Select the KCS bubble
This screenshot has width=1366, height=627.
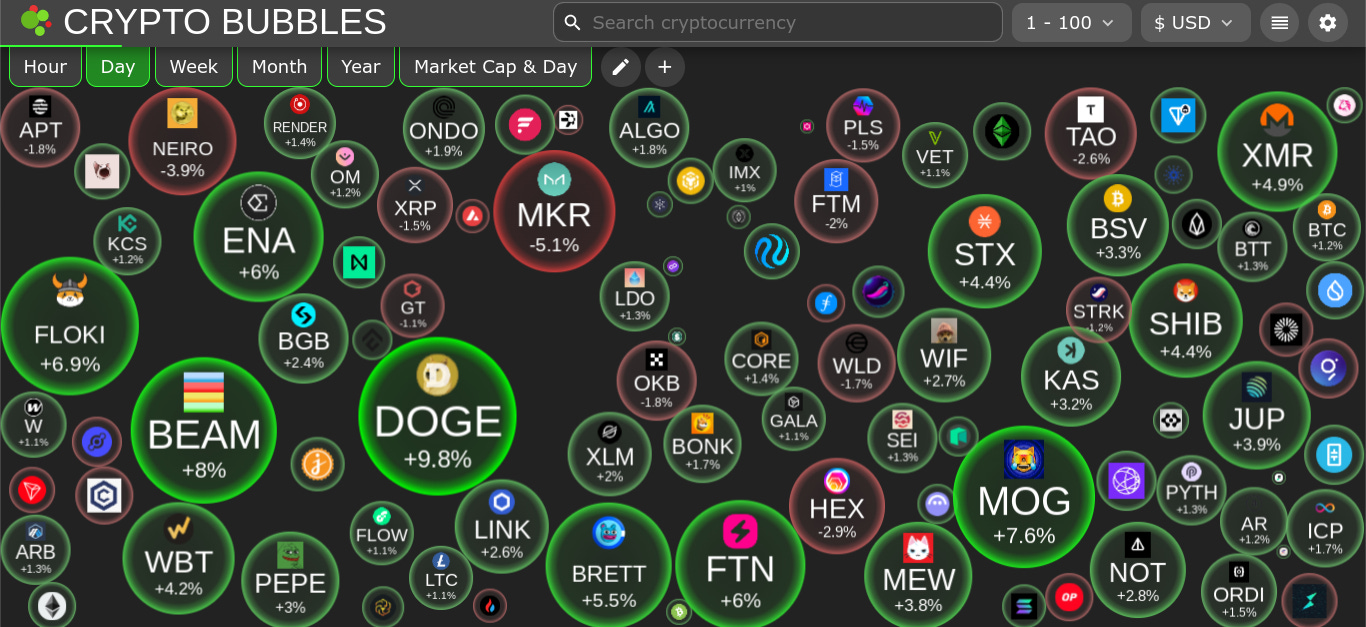[127, 241]
